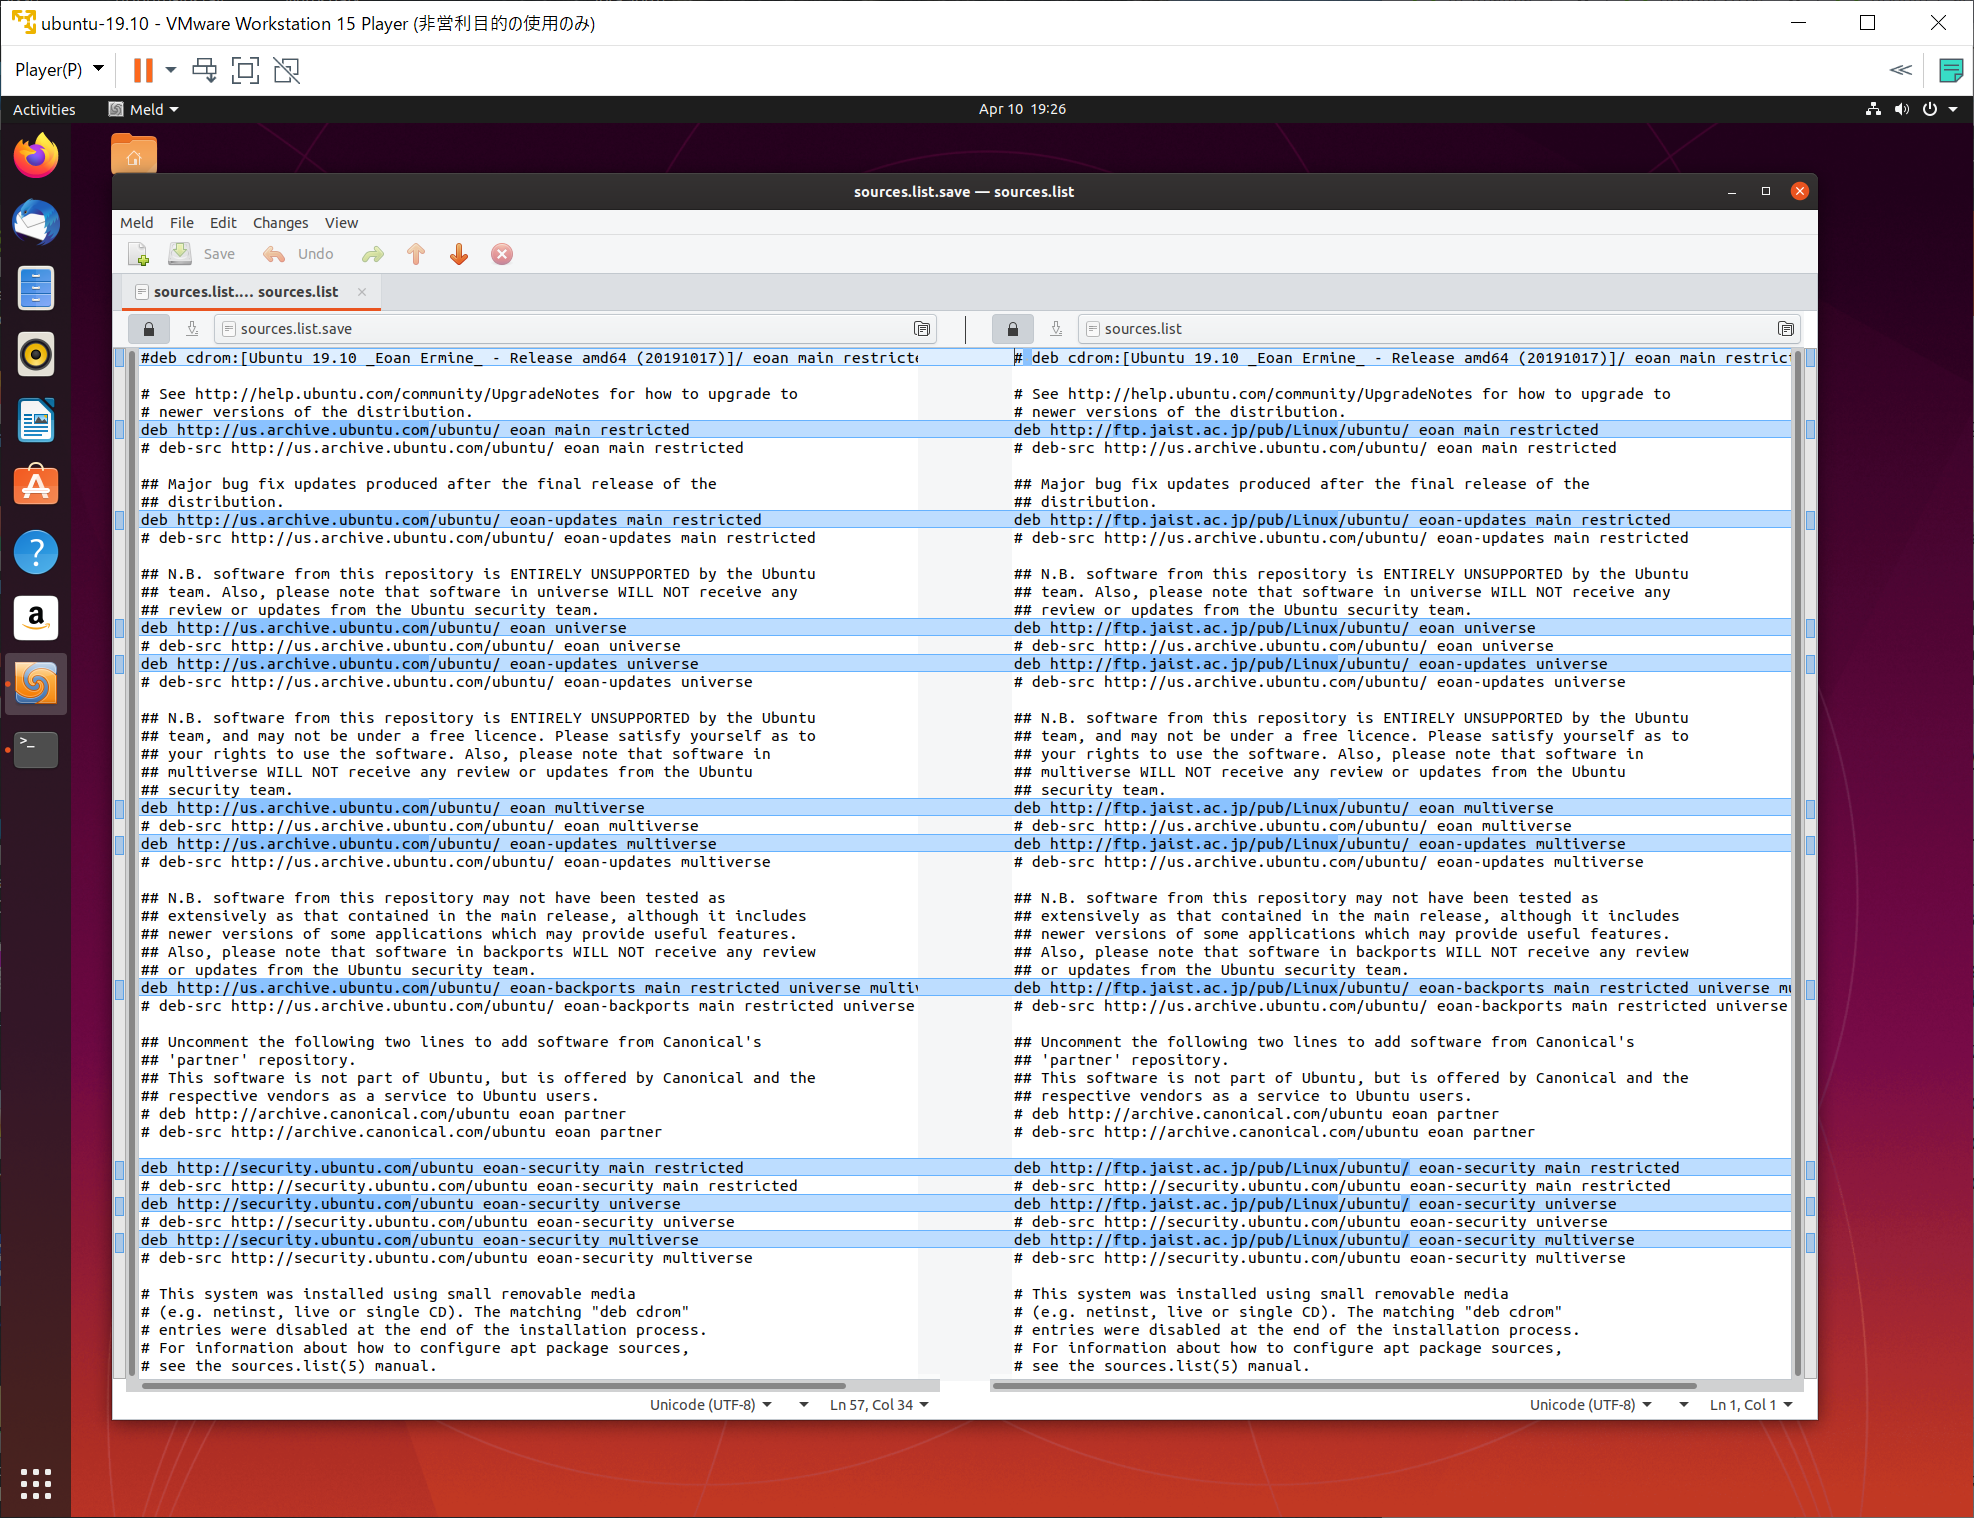
Task: Click the redo arrow icon
Action: click(373, 255)
